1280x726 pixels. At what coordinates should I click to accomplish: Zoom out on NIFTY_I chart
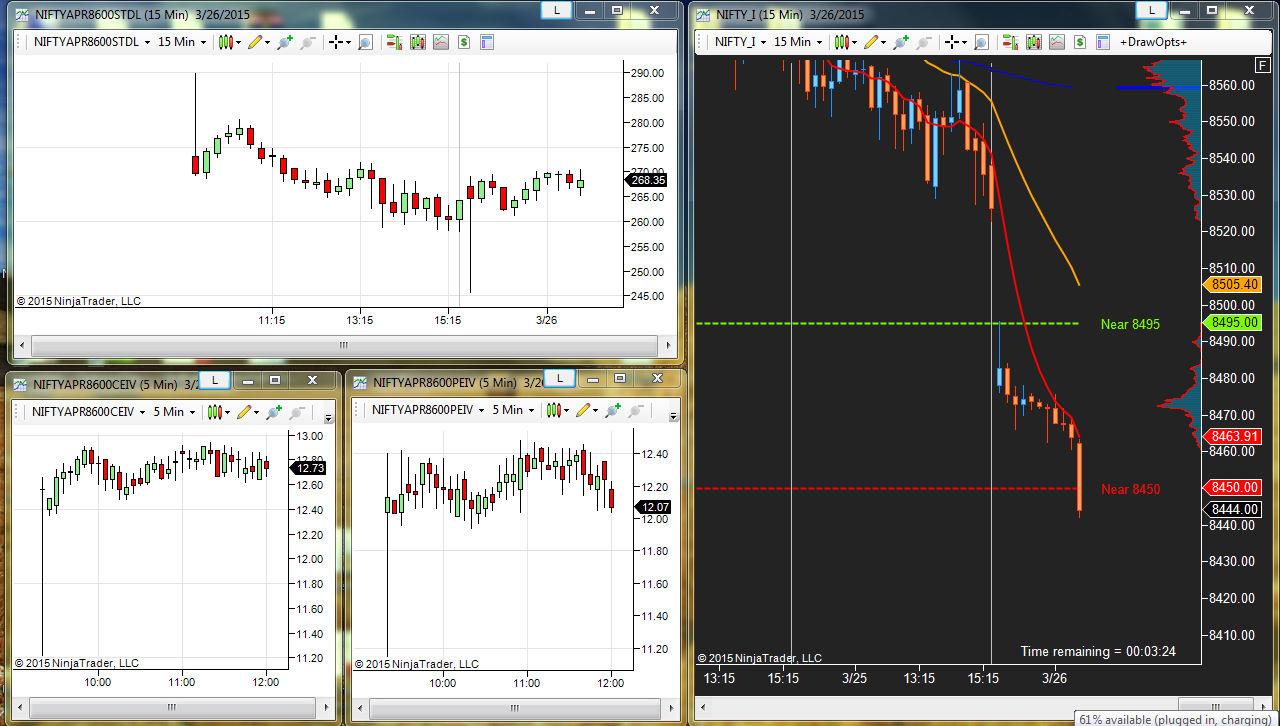coord(923,42)
